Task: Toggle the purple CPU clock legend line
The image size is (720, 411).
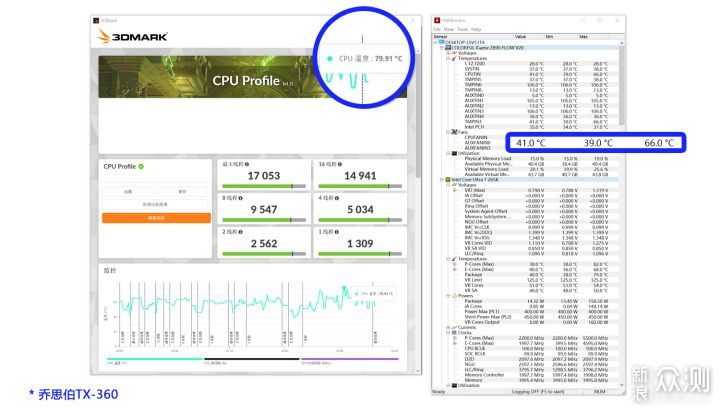Action: coord(349,359)
